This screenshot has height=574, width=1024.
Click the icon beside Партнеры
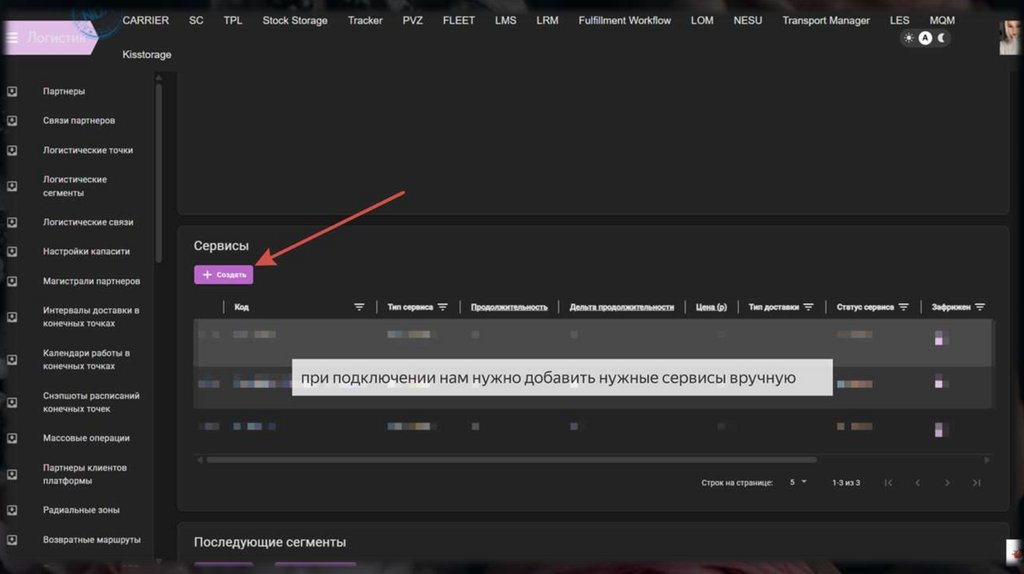[12, 91]
